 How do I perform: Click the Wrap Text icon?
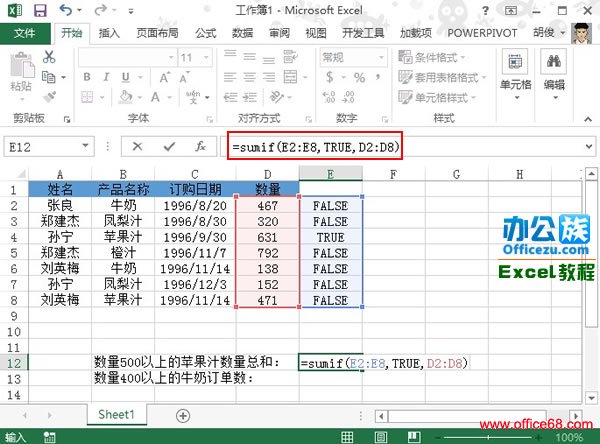(290, 57)
